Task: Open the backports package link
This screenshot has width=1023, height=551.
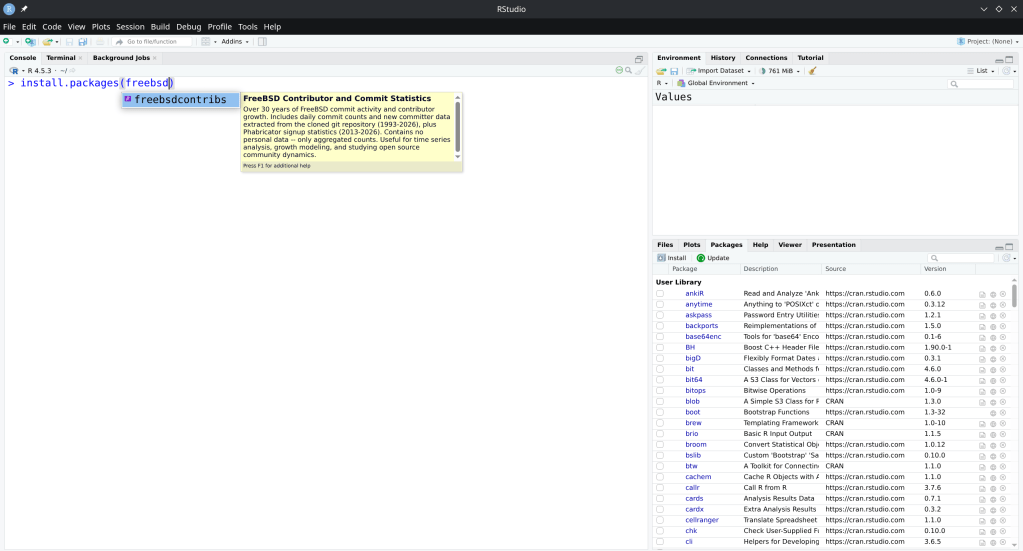Action: (x=701, y=326)
